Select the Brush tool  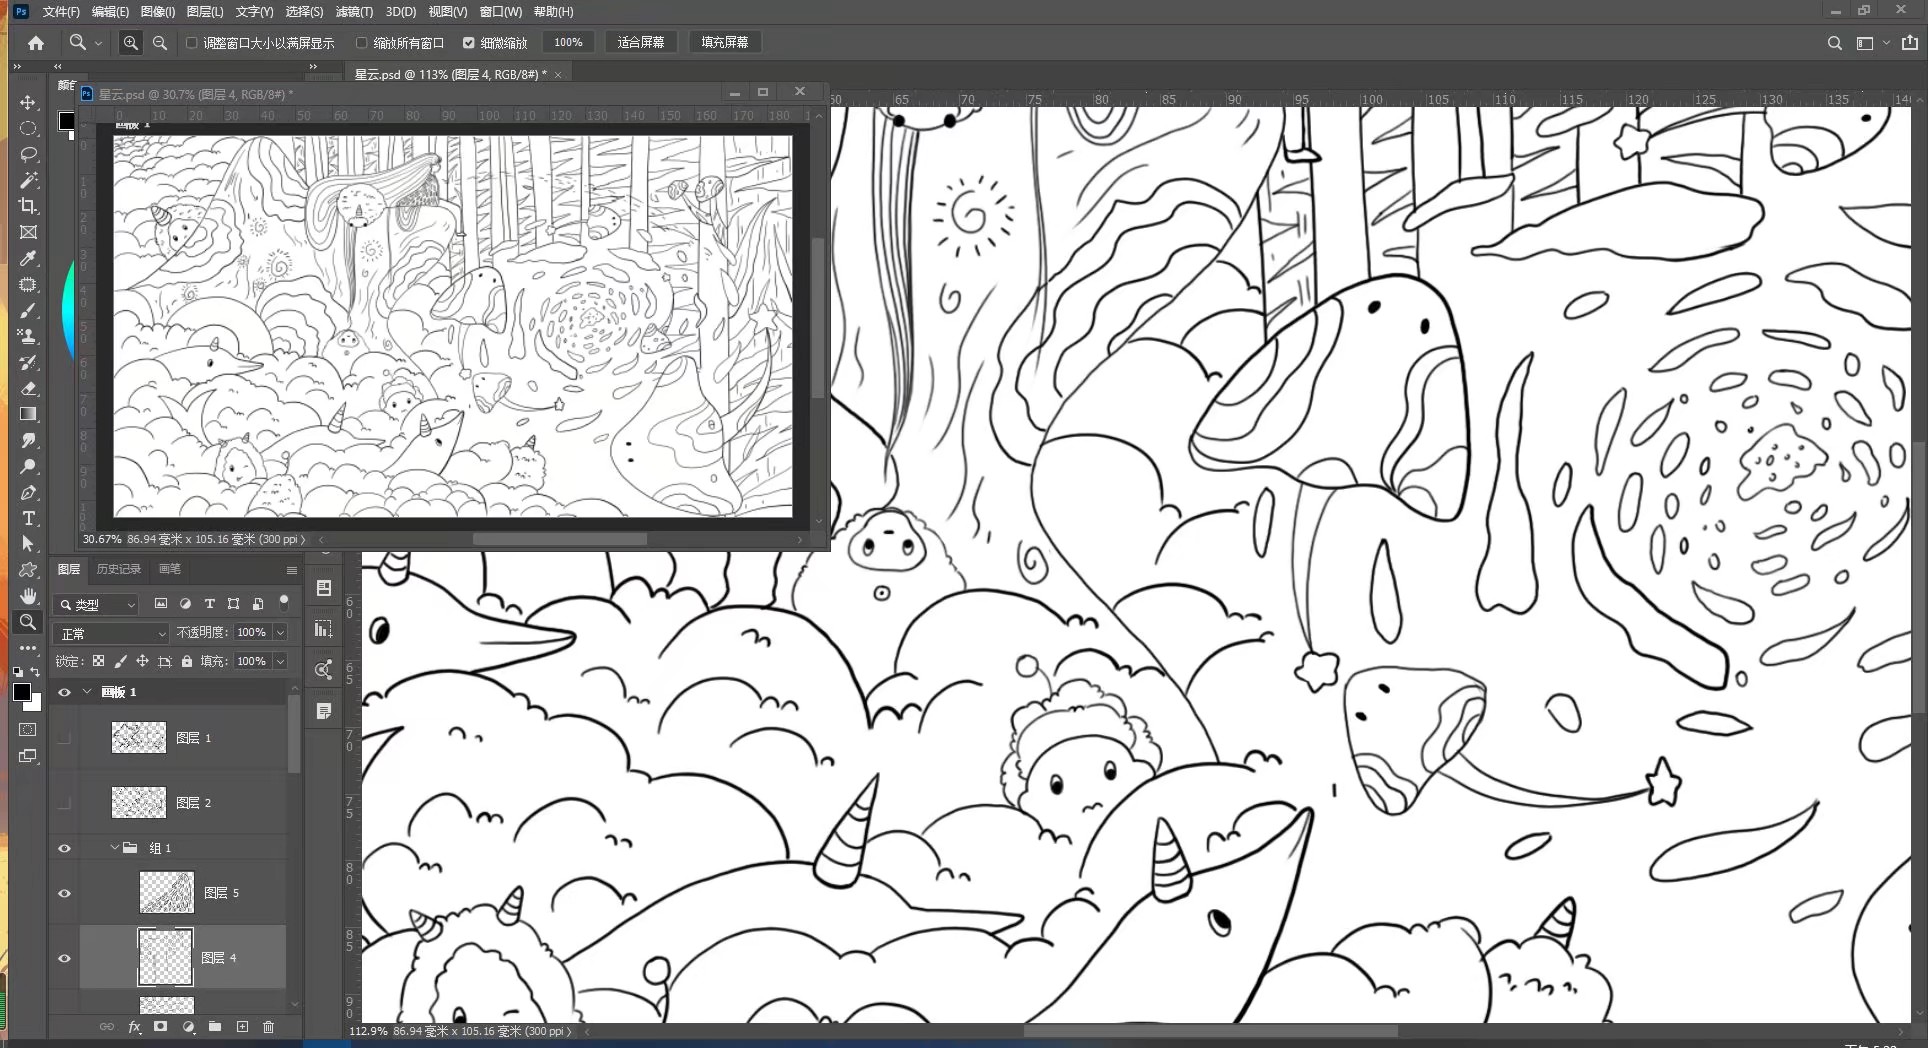[28, 311]
